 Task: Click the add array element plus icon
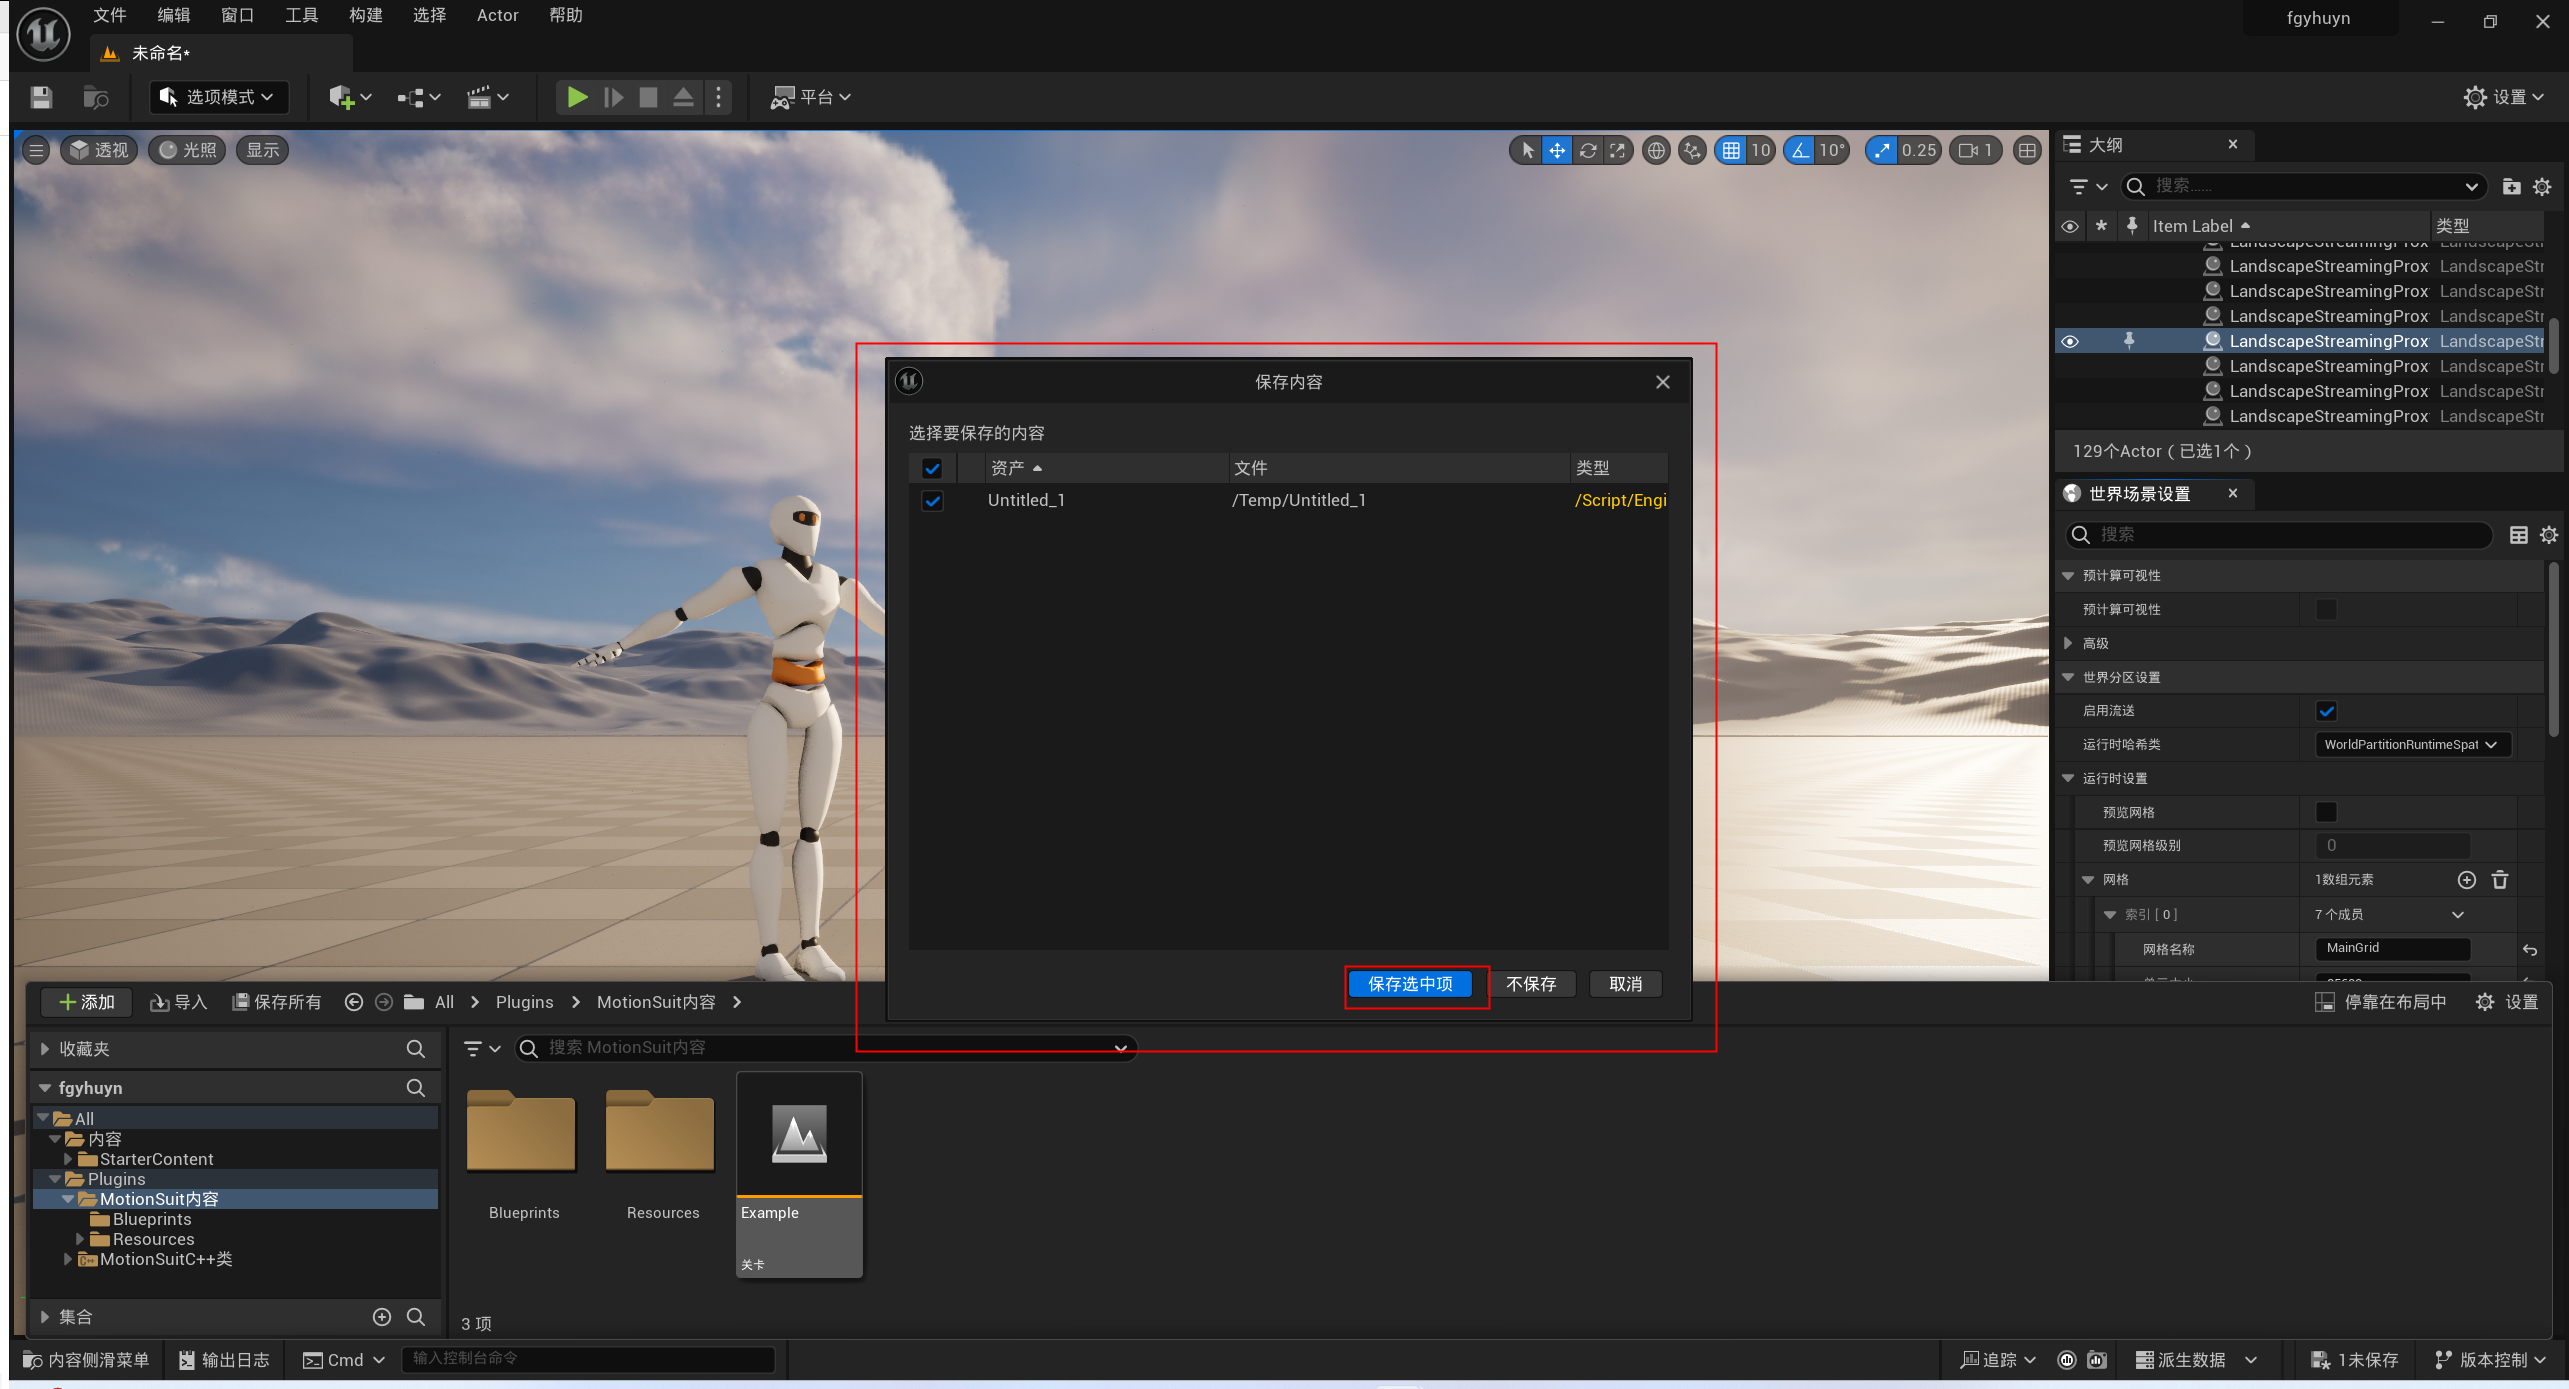2466,880
